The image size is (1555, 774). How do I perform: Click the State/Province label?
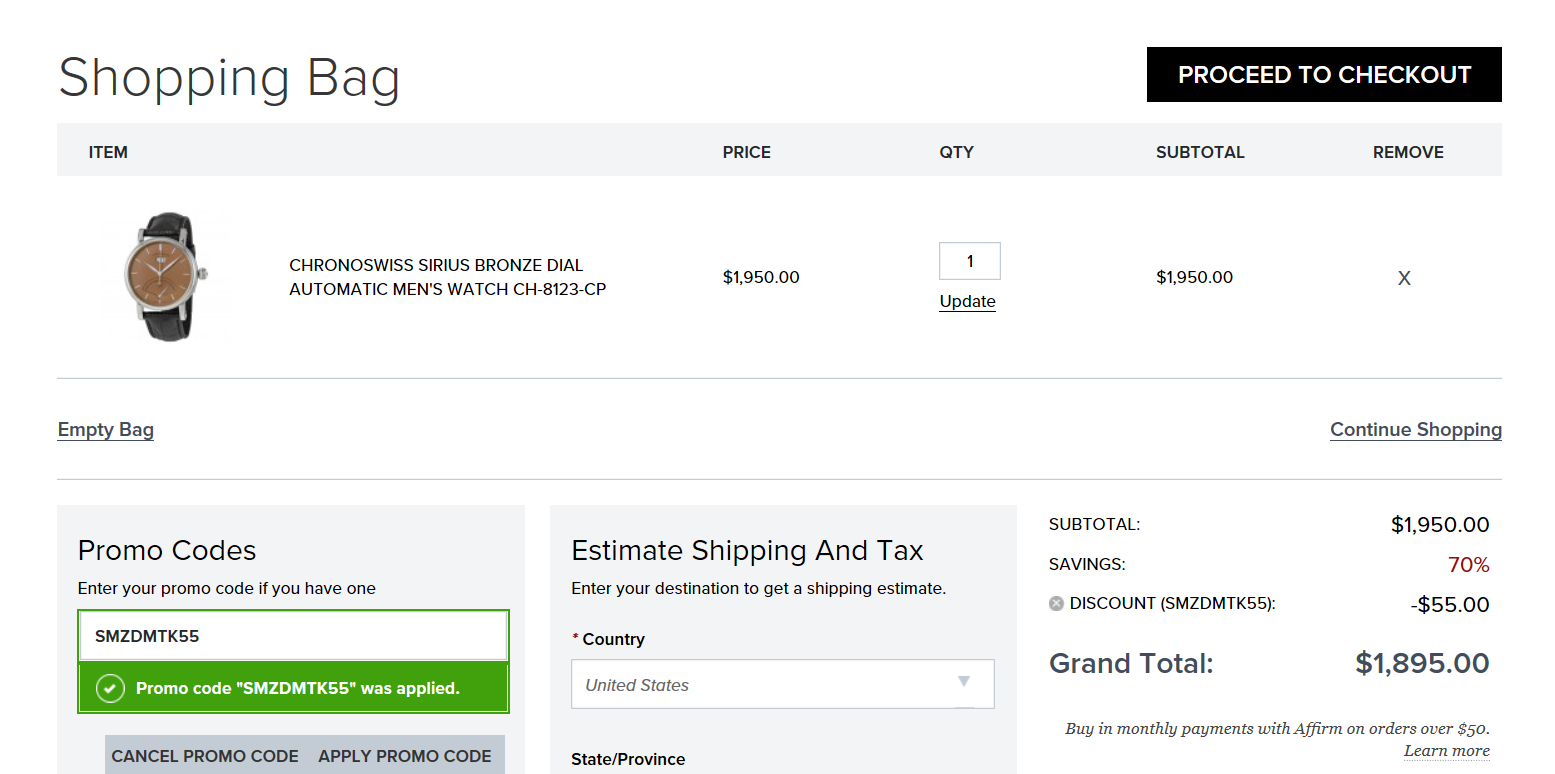coord(628,759)
